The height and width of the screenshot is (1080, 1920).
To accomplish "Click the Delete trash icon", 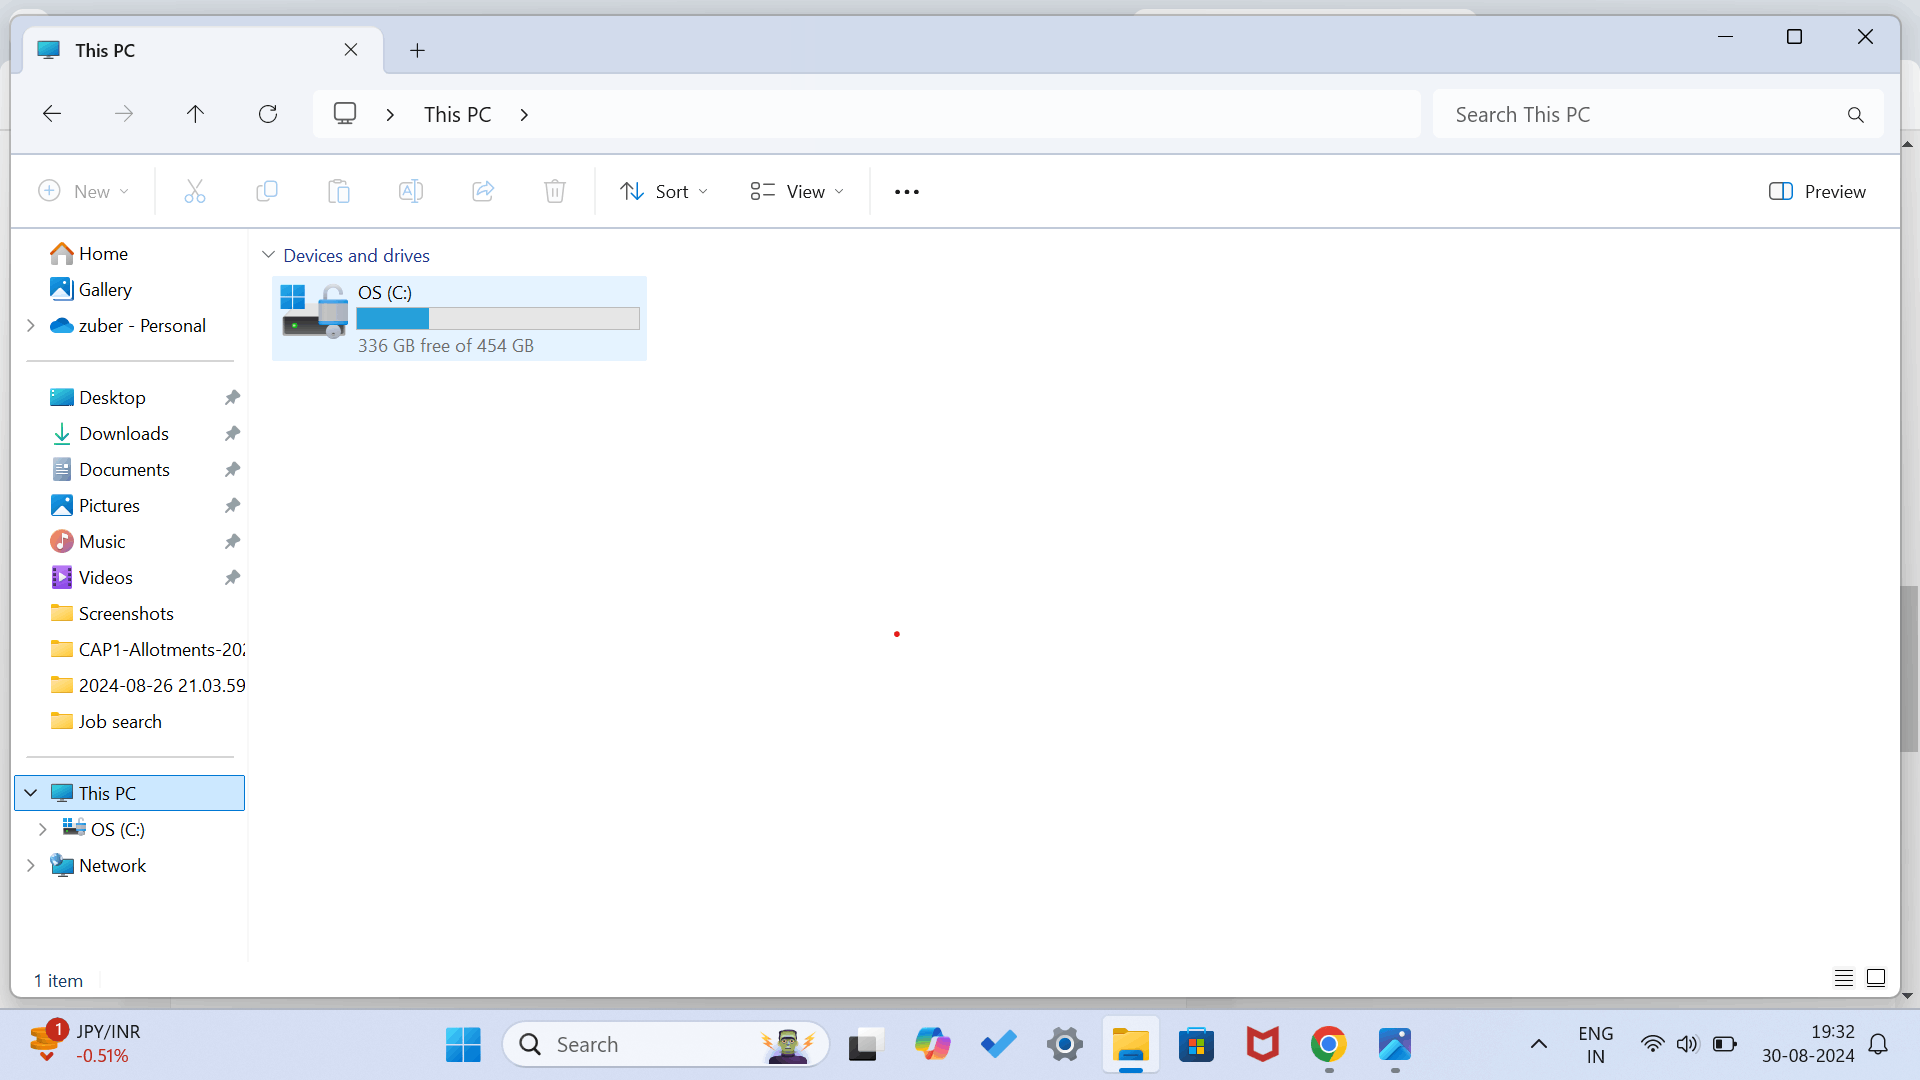I will (x=555, y=191).
